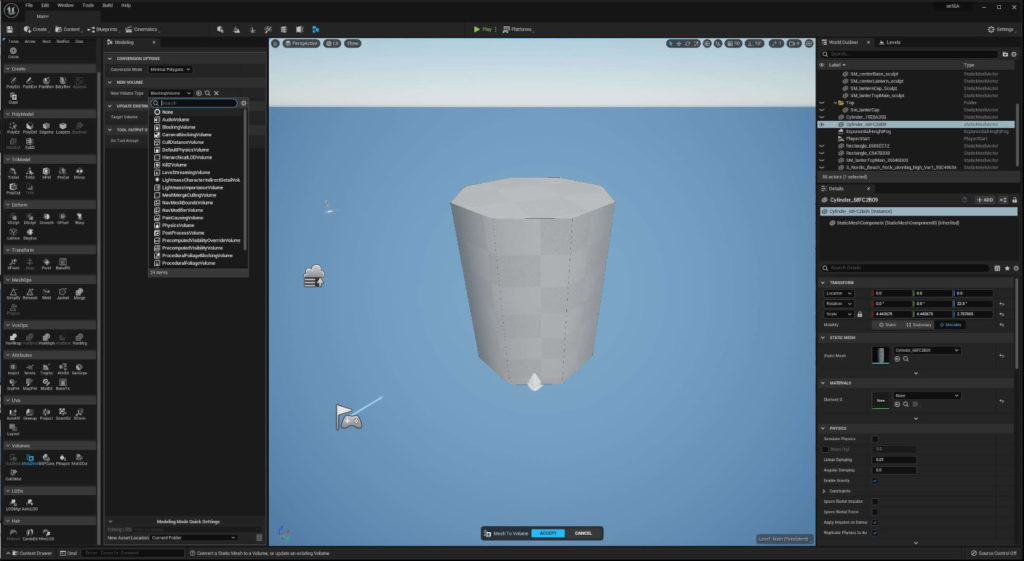This screenshot has width=1024, height=561.
Task: Open the Edit menu
Action: pos(45,5)
